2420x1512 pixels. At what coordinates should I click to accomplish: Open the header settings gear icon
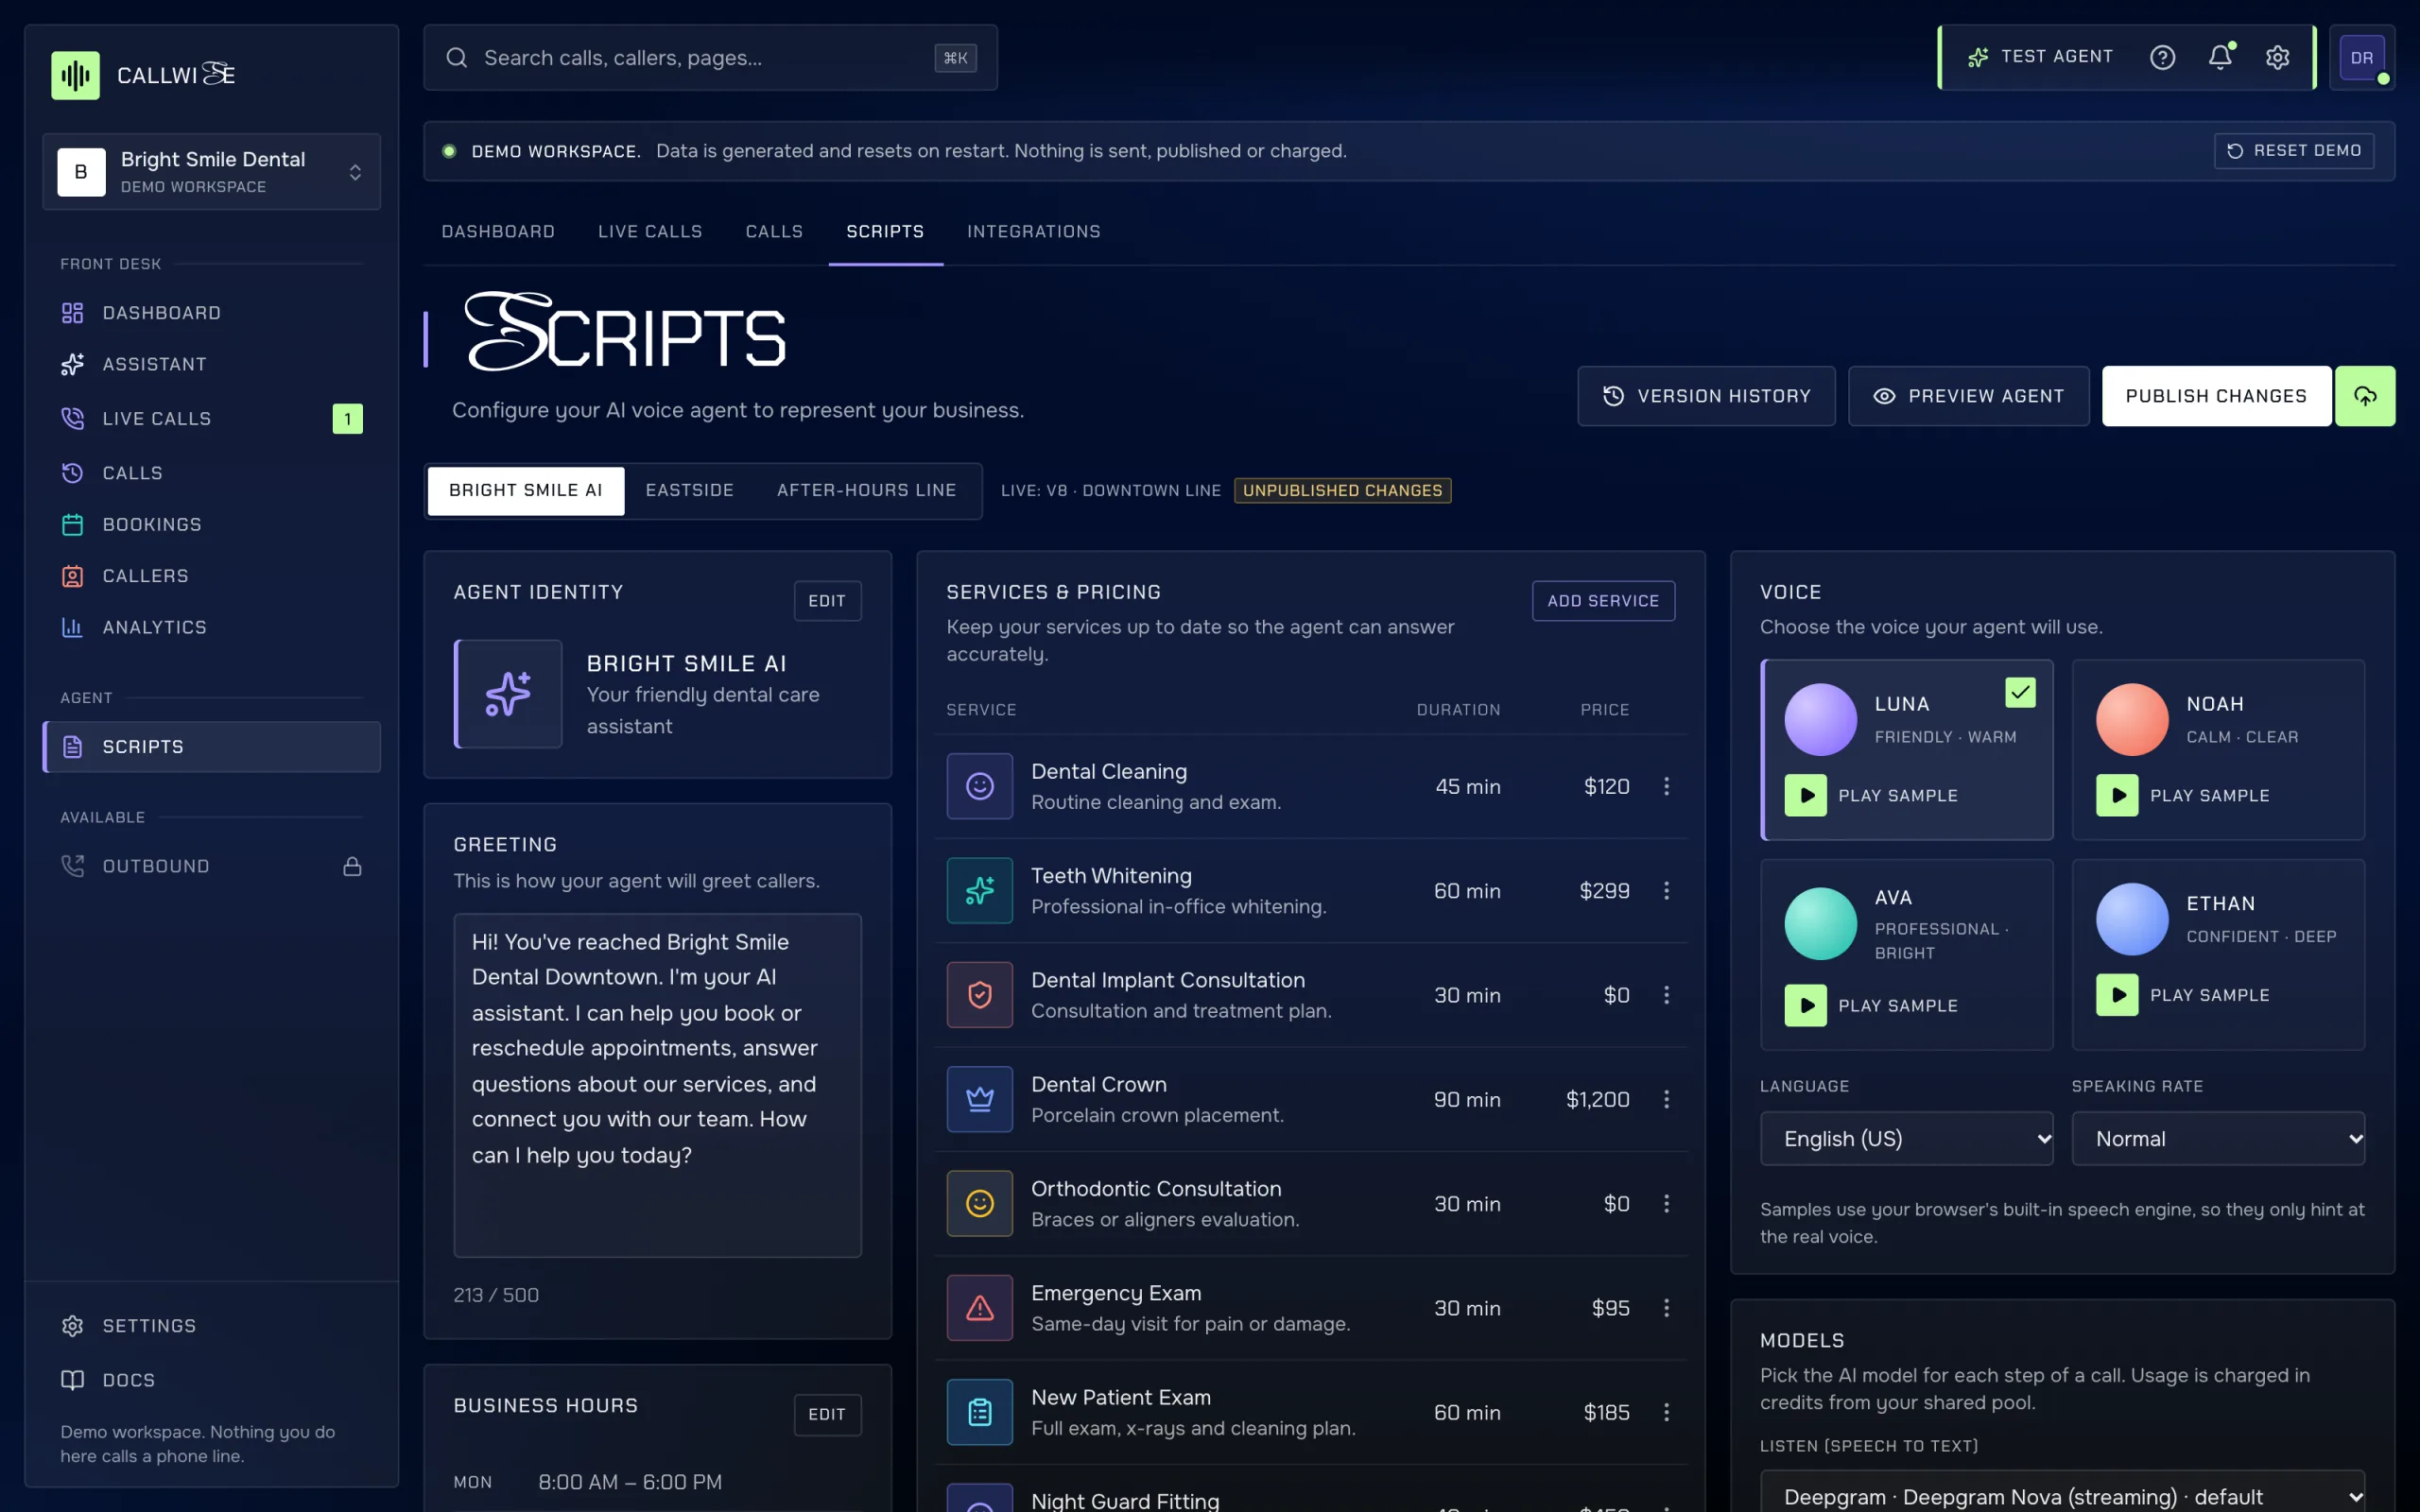click(x=2277, y=57)
